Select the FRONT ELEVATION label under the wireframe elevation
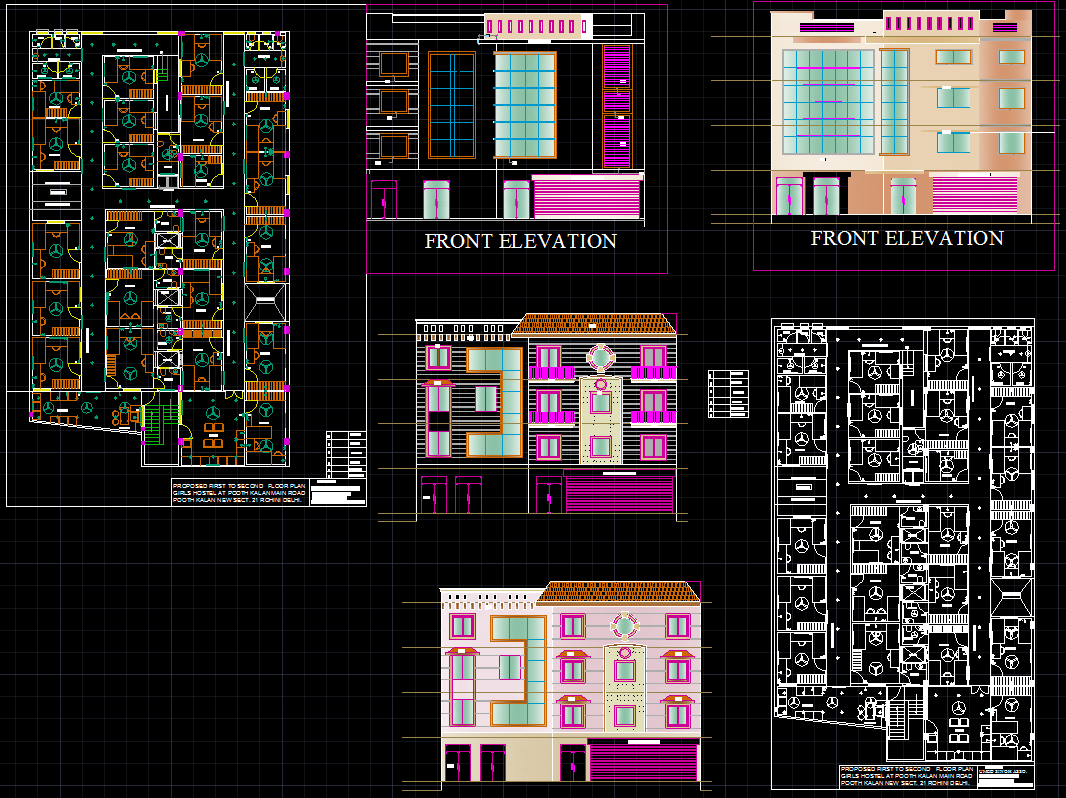This screenshot has width=1066, height=798. click(x=520, y=241)
